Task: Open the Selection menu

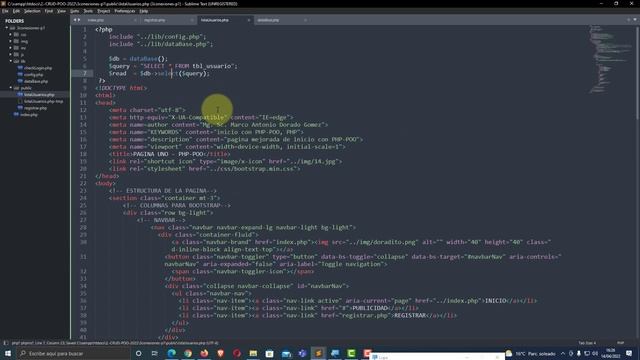Action: pyautogui.click(x=32, y=11)
